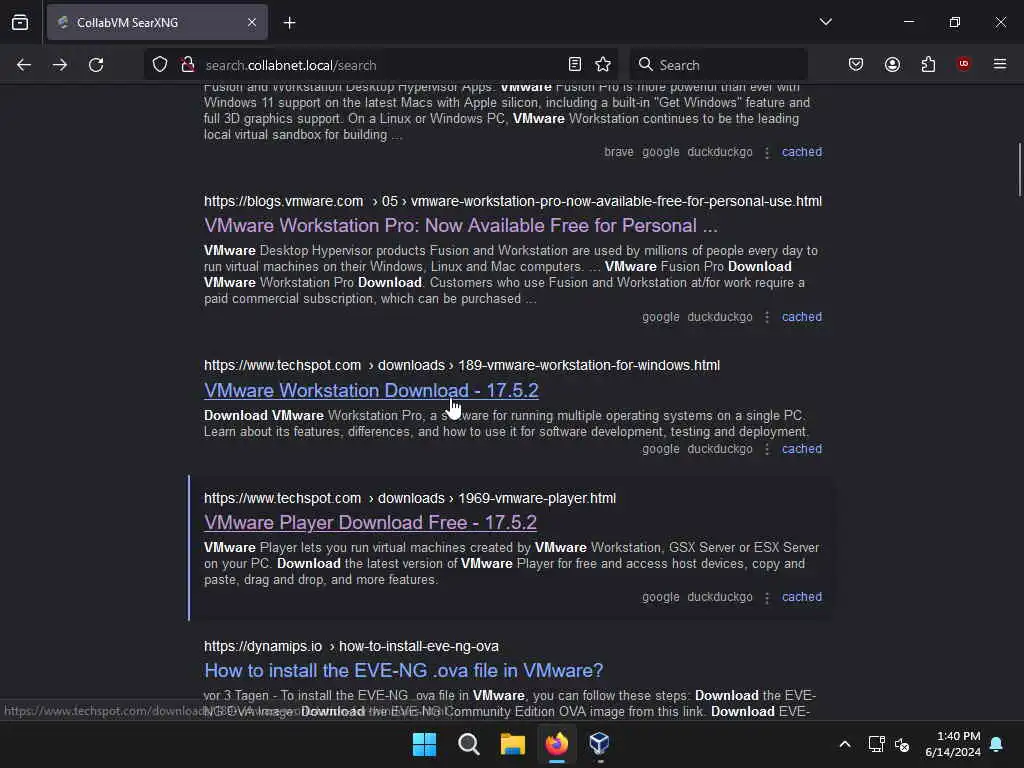Open the Extensions puzzle icon
The height and width of the screenshot is (768, 1024).
(928, 64)
